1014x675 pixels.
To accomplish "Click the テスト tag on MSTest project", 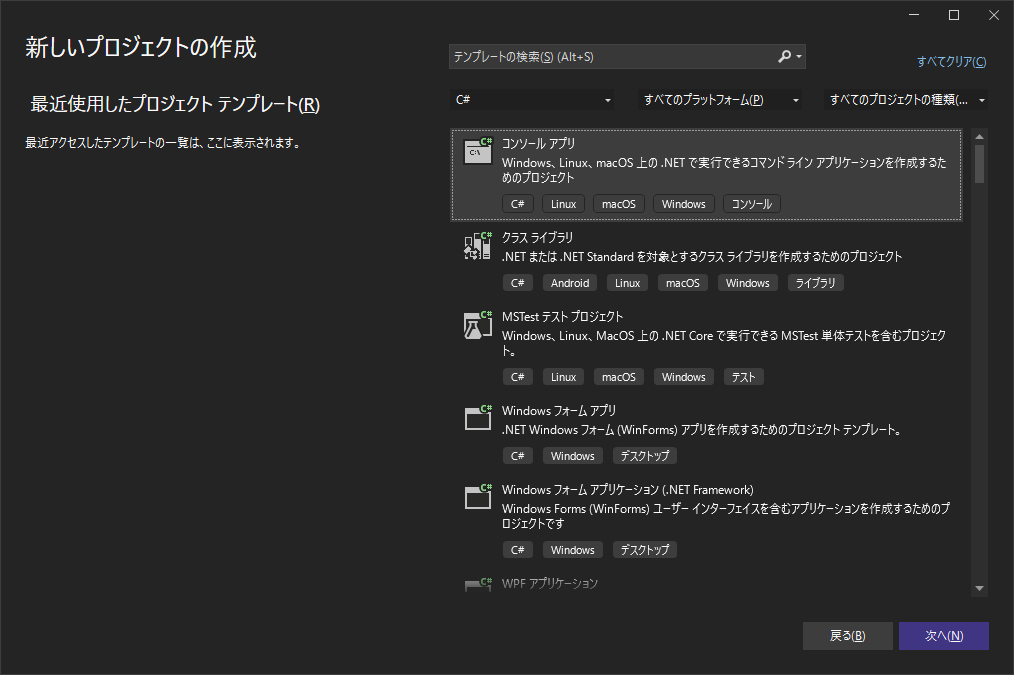I will point(743,377).
